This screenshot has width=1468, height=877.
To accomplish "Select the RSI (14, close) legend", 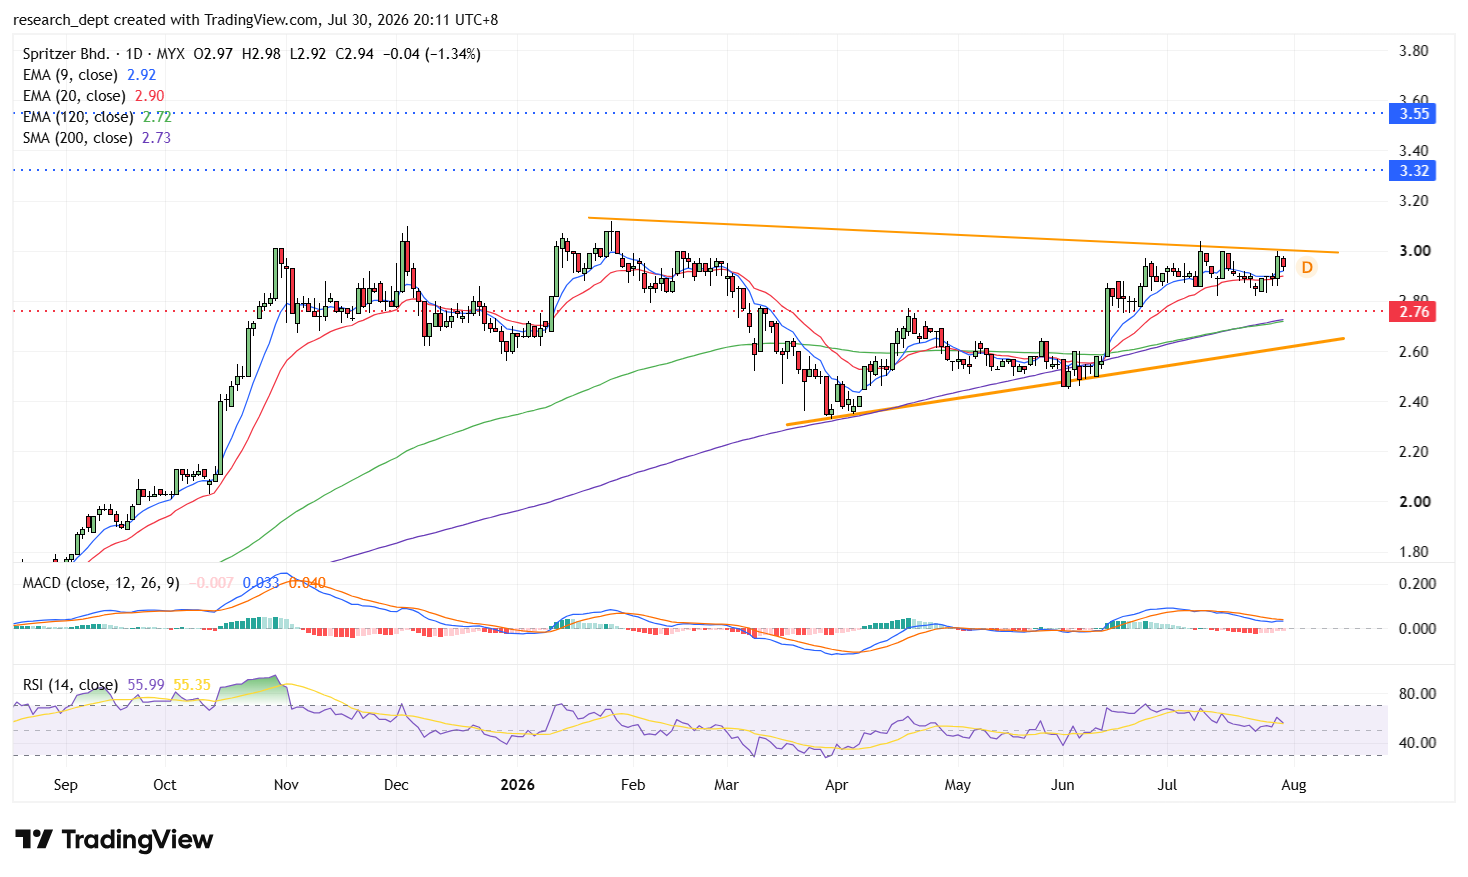I will [70, 685].
